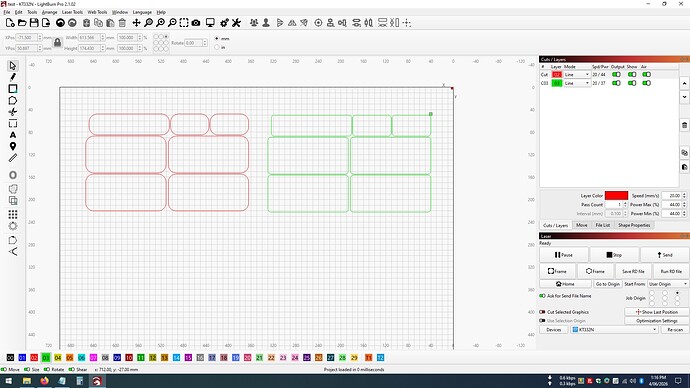Select the Polygon tool
The width and height of the screenshot is (690, 388).
click(x=13, y=100)
